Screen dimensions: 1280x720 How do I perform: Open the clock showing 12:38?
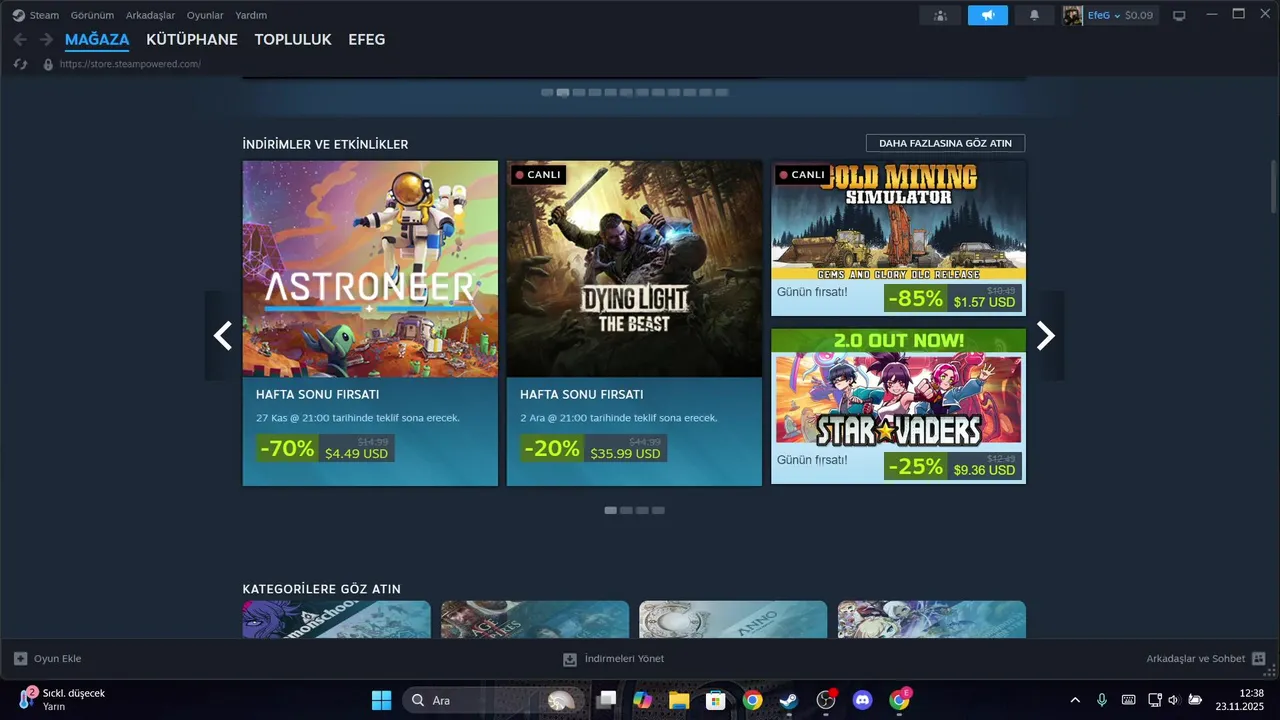(x=1239, y=699)
